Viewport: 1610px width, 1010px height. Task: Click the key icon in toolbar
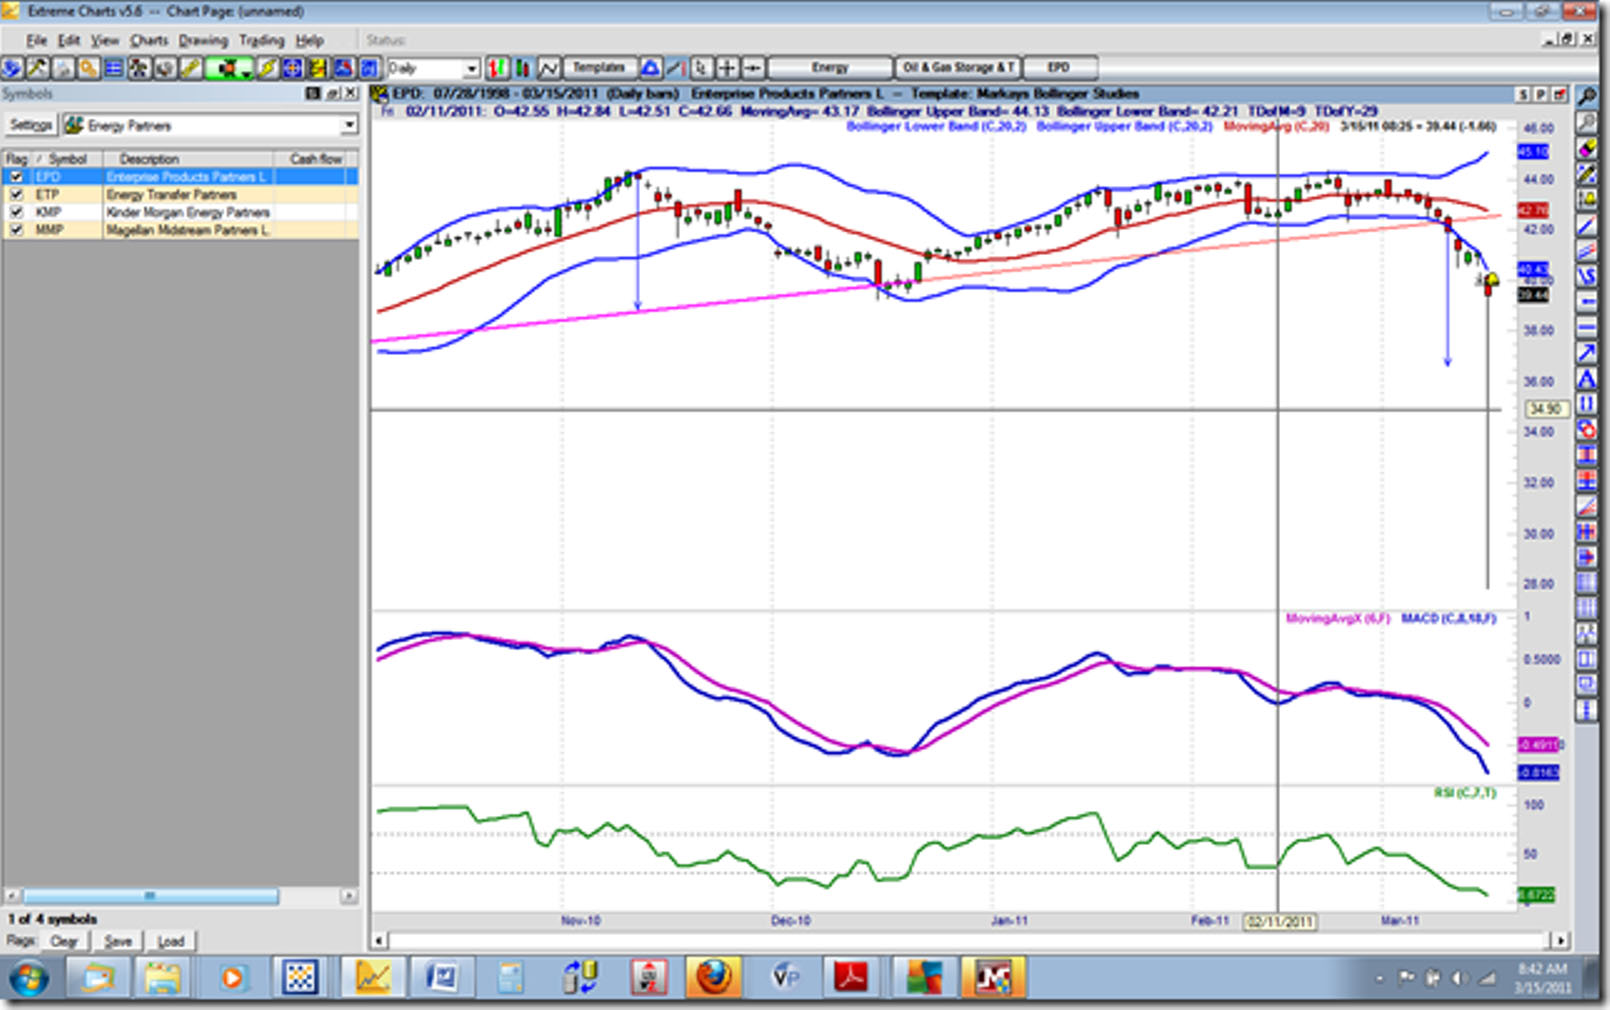[88, 68]
